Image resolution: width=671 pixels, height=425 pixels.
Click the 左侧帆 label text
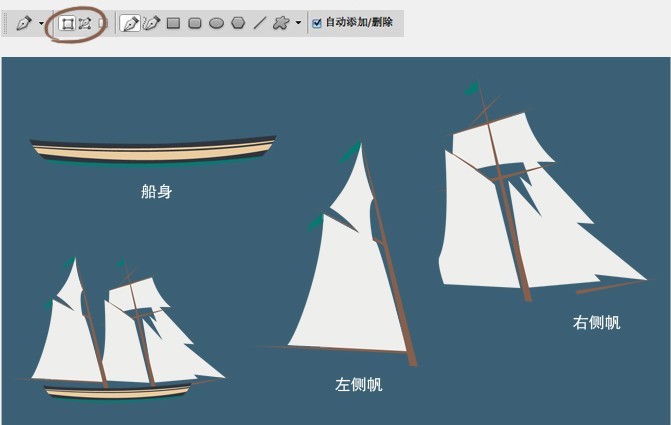[x=359, y=384]
